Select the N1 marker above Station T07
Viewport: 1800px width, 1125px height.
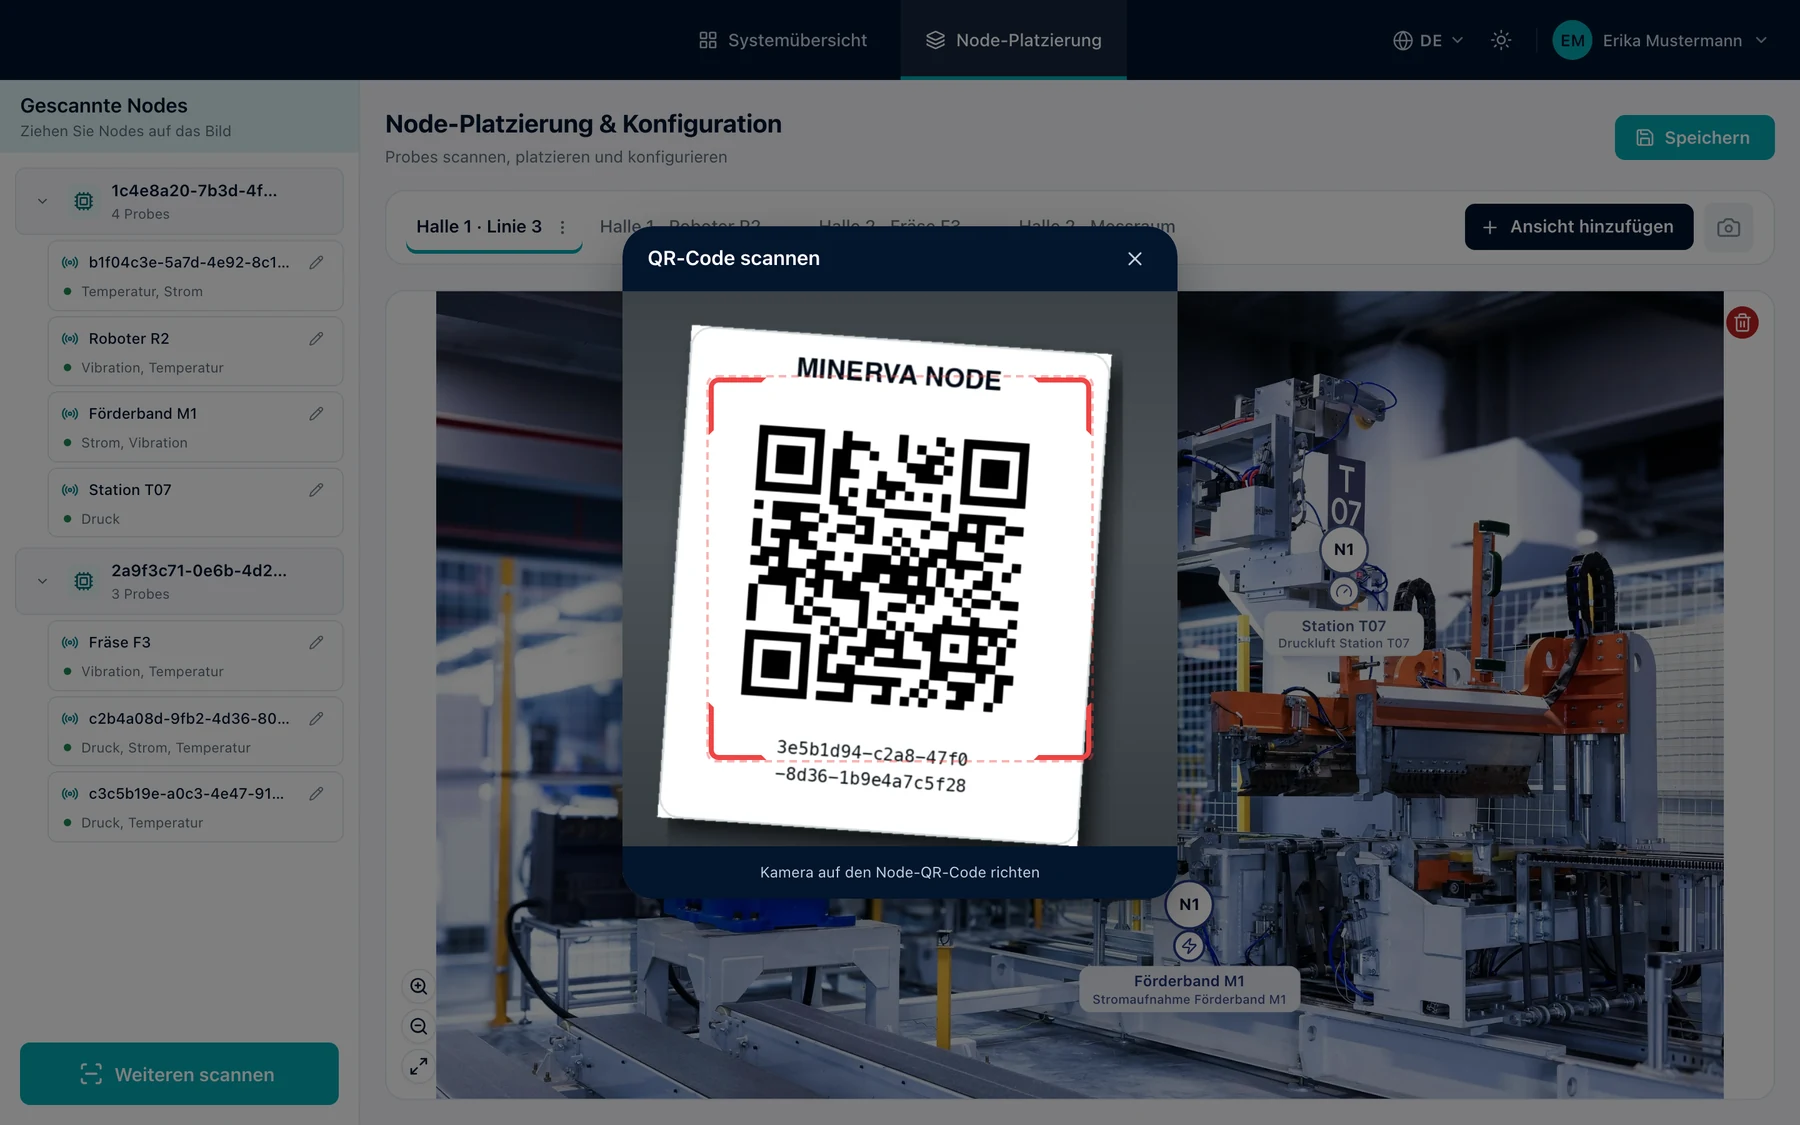click(x=1344, y=550)
